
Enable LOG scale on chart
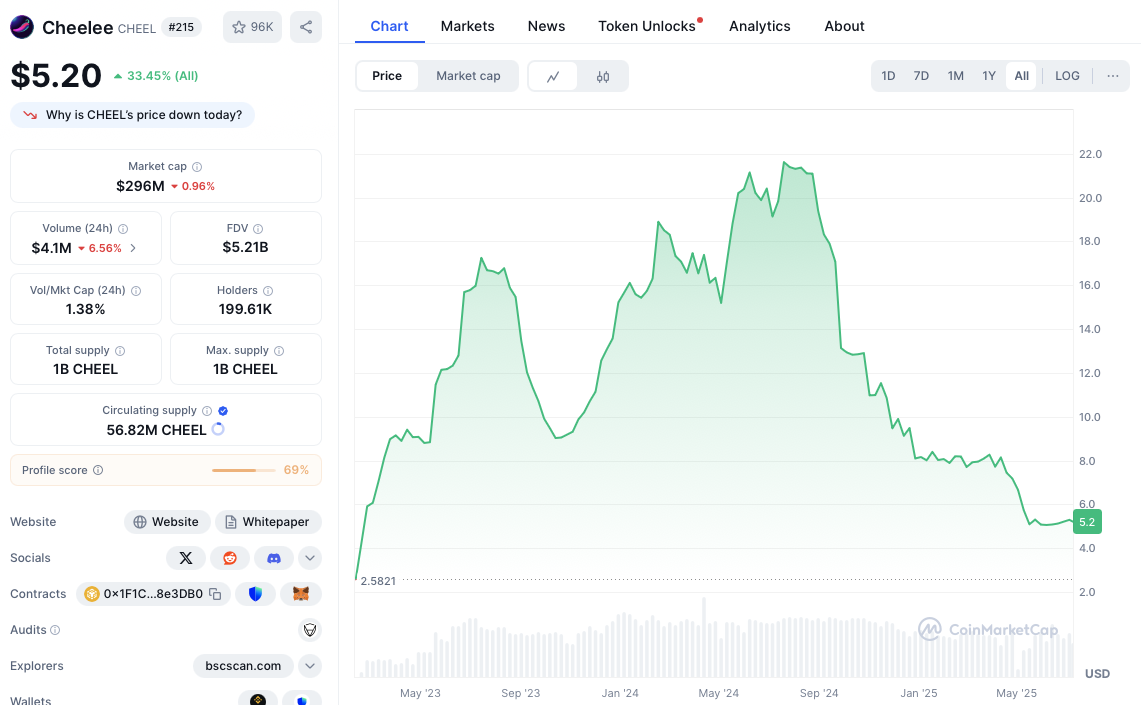pyautogui.click(x=1068, y=76)
